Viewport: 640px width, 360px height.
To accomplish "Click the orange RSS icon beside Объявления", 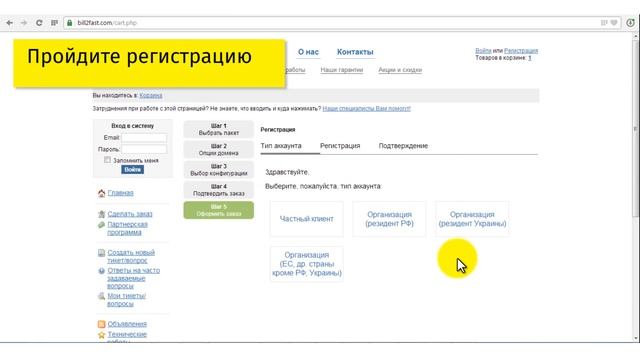I will 102,324.
